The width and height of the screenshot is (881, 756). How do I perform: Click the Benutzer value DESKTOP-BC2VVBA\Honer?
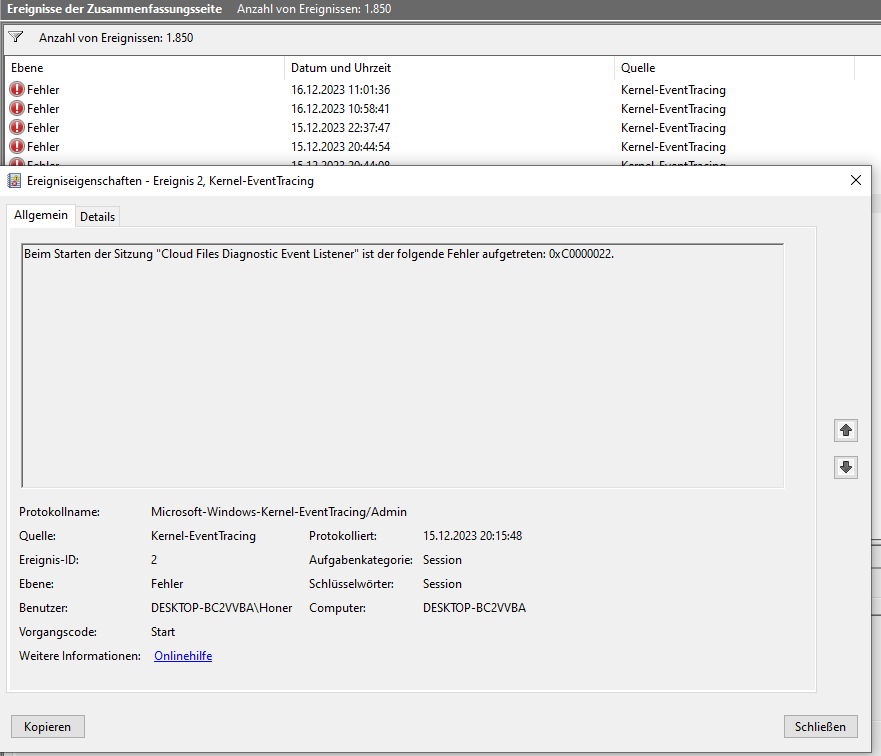click(x=221, y=608)
